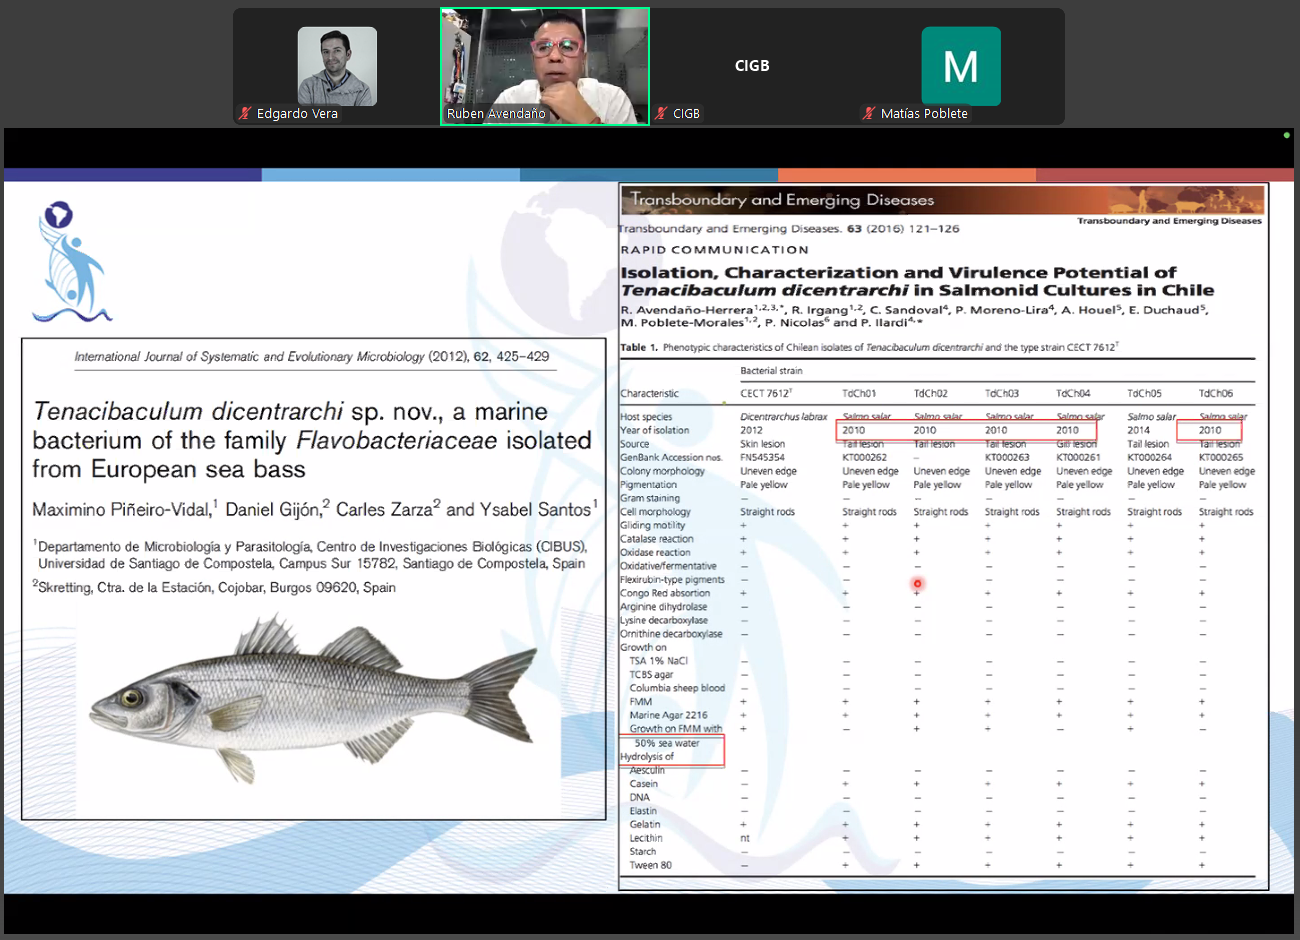Click the 'Gliding motility' row label
This screenshot has height=940, width=1300.
tap(653, 525)
